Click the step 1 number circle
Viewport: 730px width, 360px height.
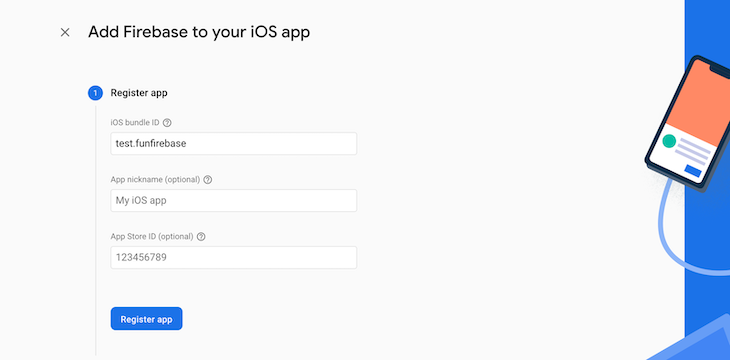95,93
